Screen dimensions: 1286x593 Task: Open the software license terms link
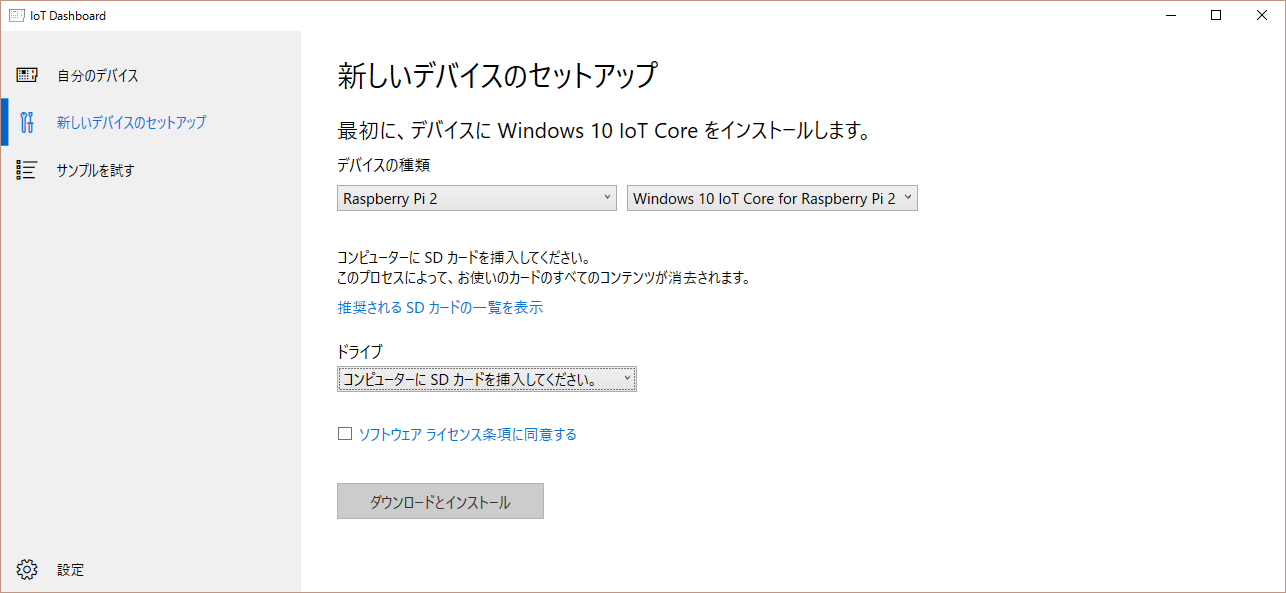(467, 434)
